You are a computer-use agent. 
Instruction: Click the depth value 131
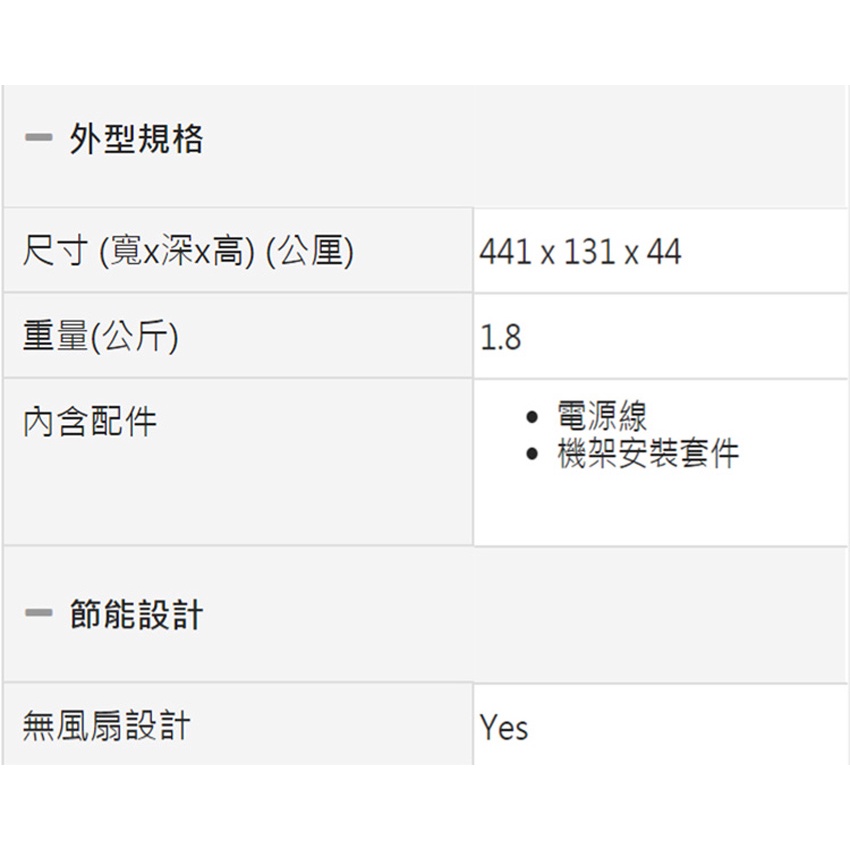pos(588,252)
